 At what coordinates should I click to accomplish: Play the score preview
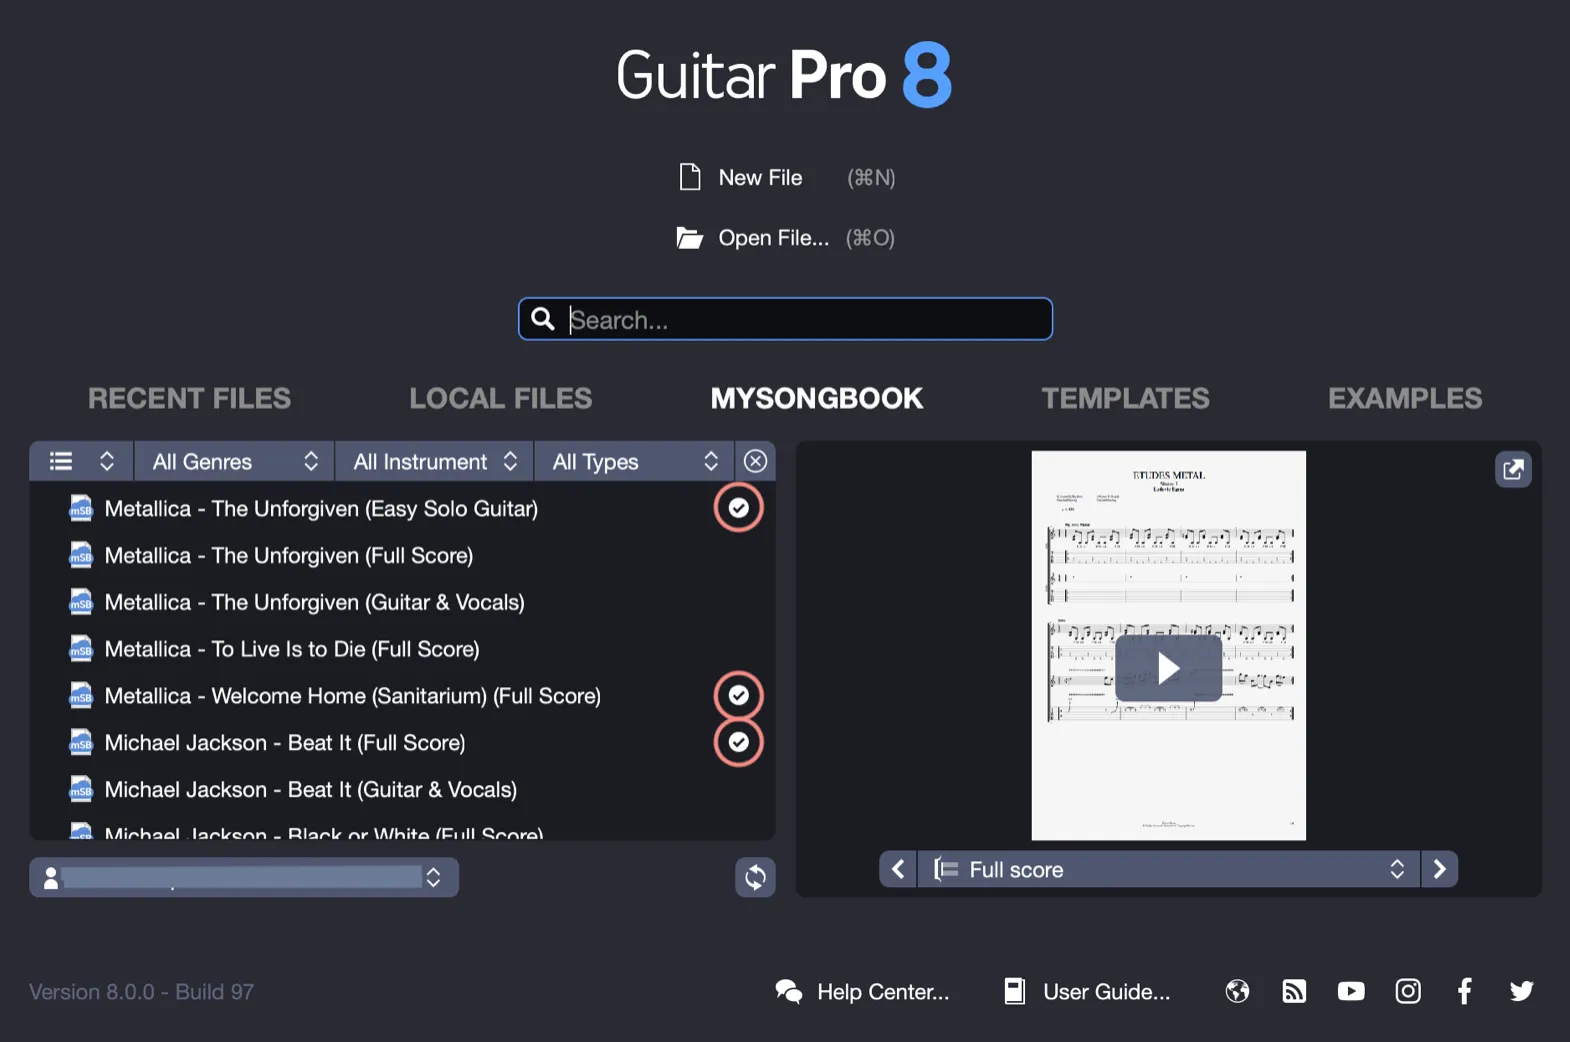[x=1168, y=668]
